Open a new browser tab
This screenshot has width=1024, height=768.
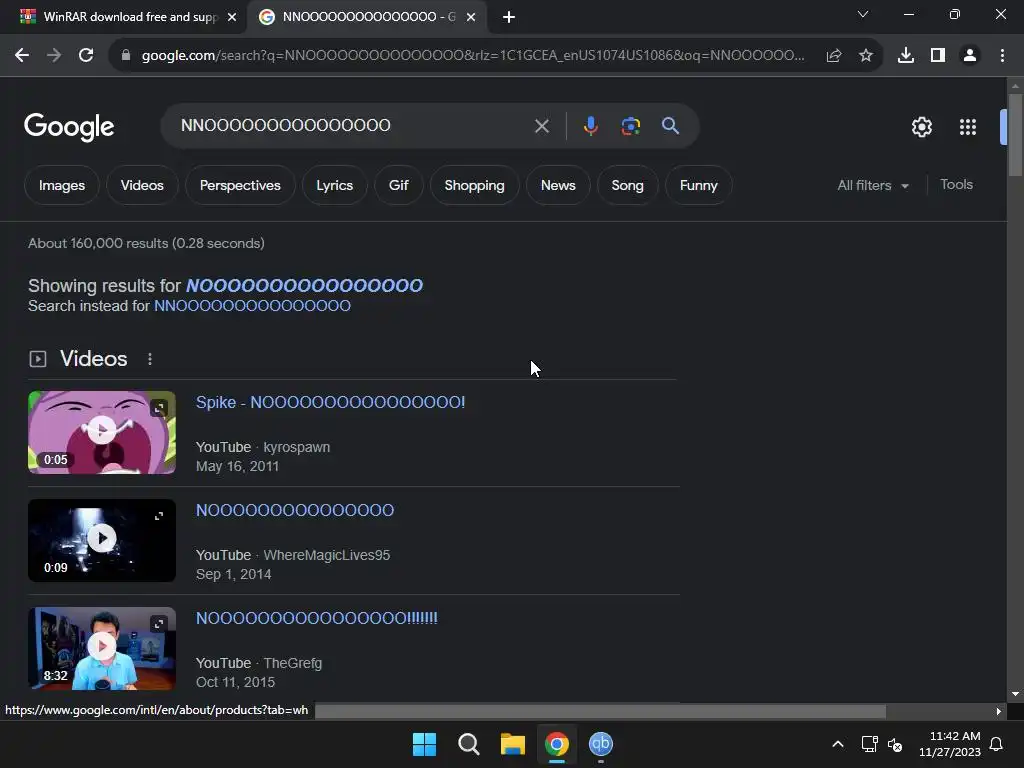[x=509, y=17]
